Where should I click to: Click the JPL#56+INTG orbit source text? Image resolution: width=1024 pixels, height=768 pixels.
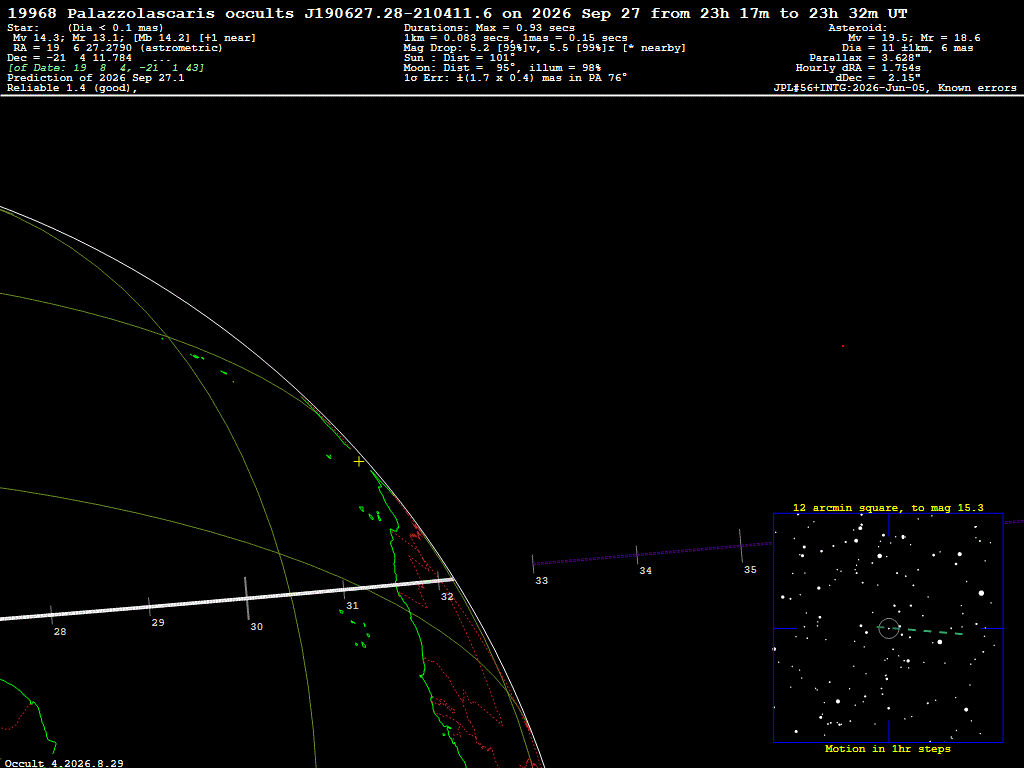(895, 88)
